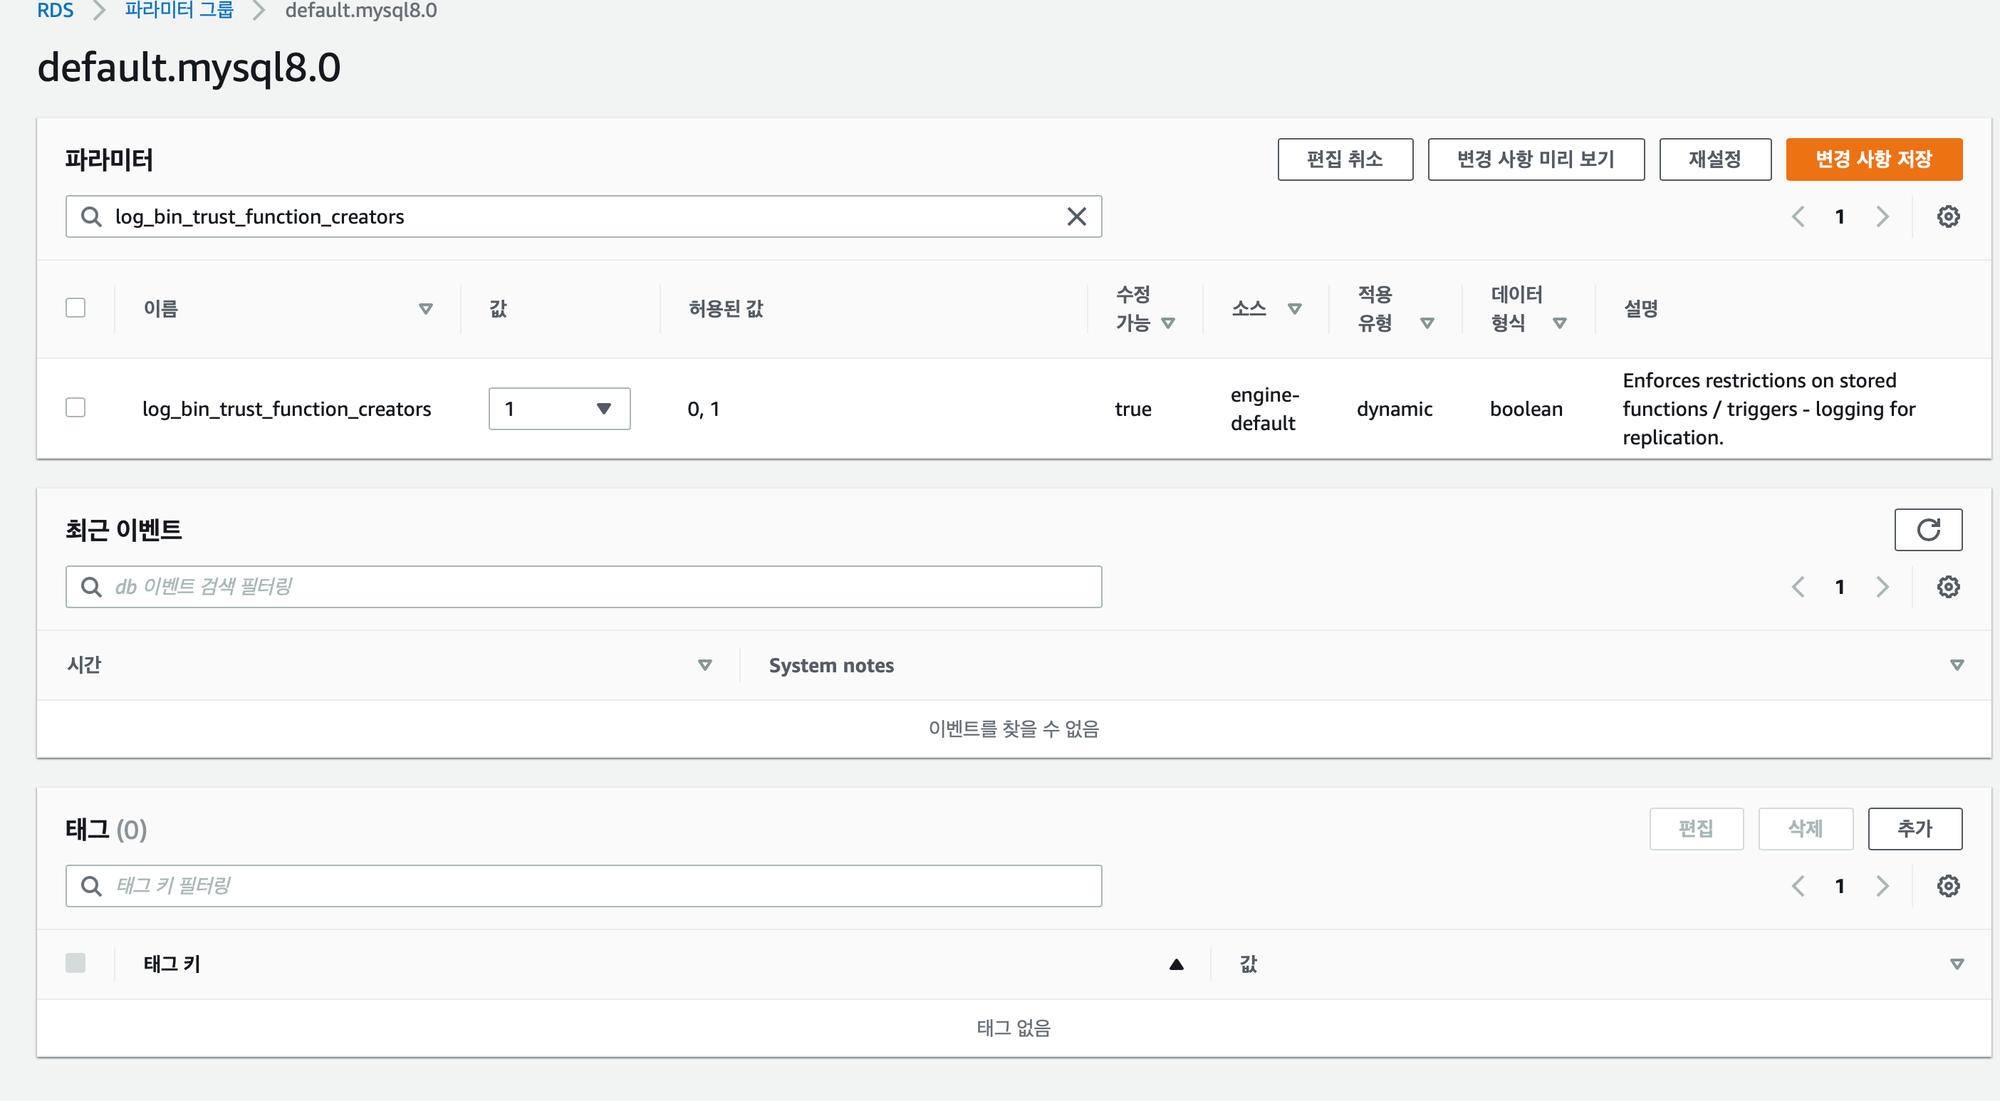
Task: Open recent events settings gear
Action: pyautogui.click(x=1948, y=587)
